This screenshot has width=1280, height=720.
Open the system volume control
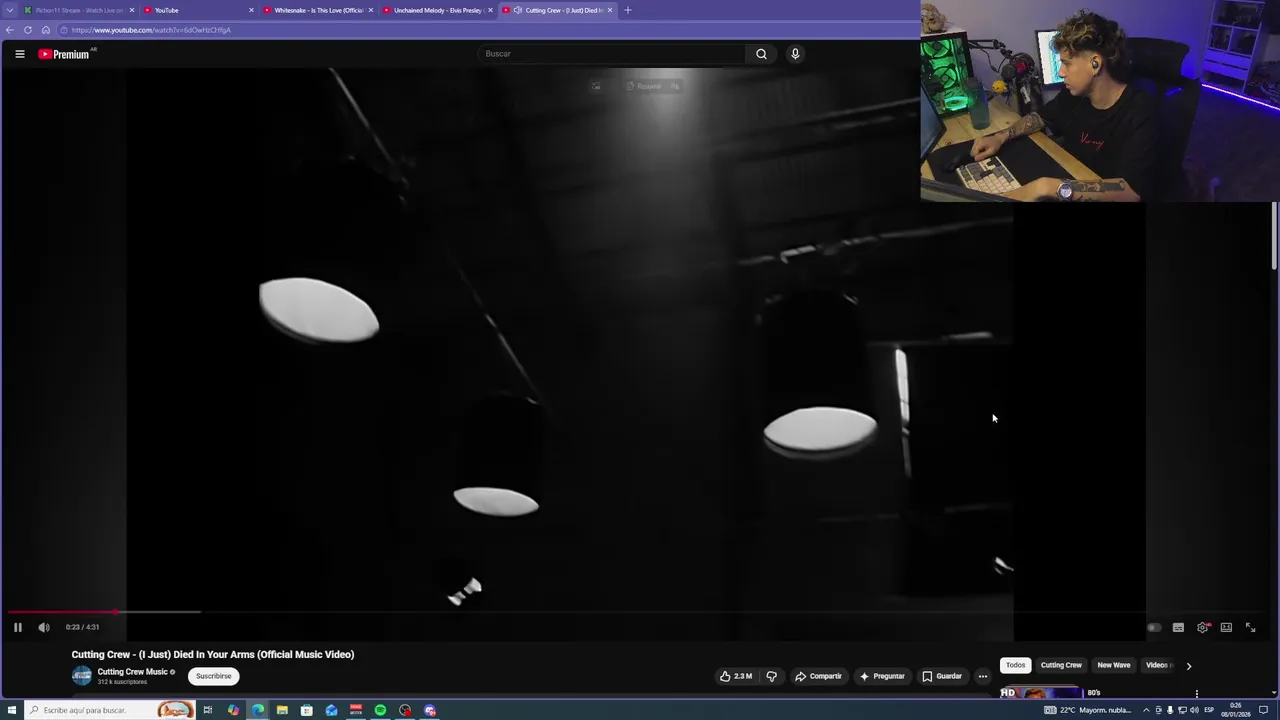[1194, 710]
